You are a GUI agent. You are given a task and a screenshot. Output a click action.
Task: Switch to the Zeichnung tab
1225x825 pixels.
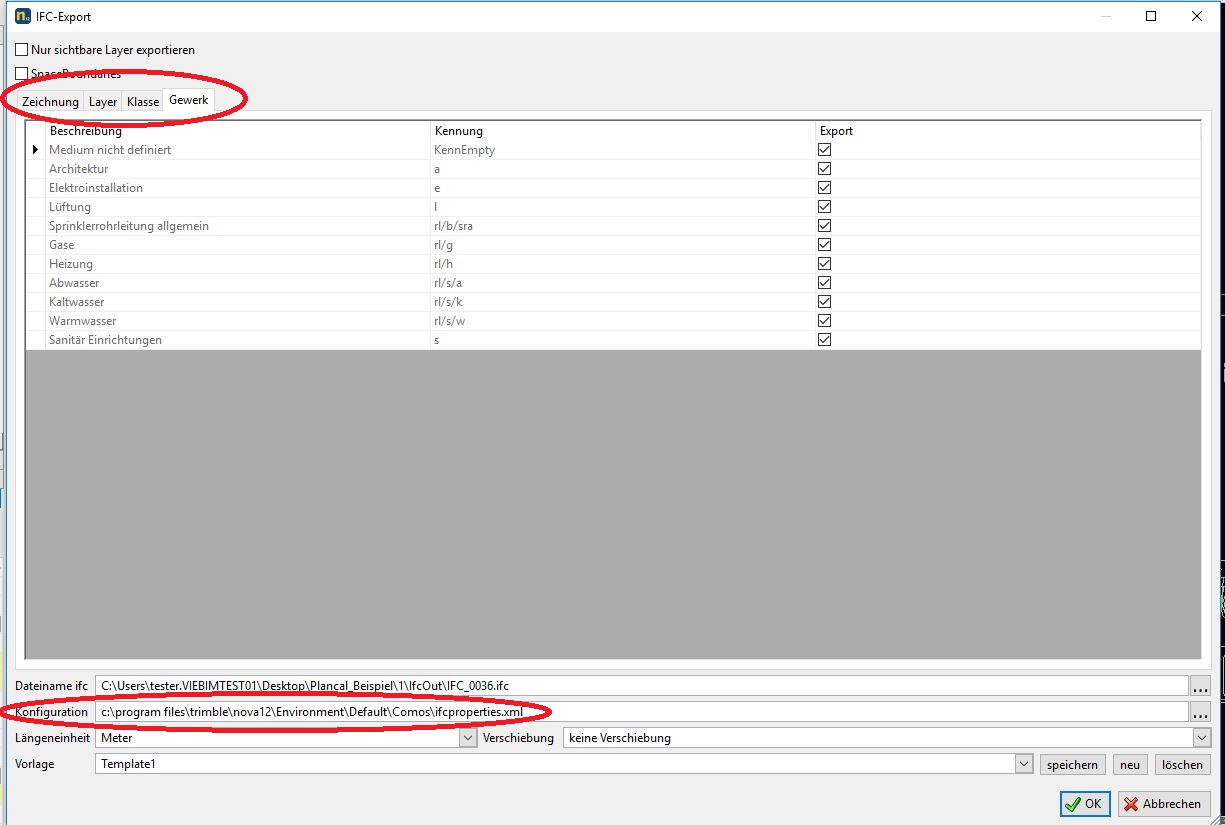(50, 102)
